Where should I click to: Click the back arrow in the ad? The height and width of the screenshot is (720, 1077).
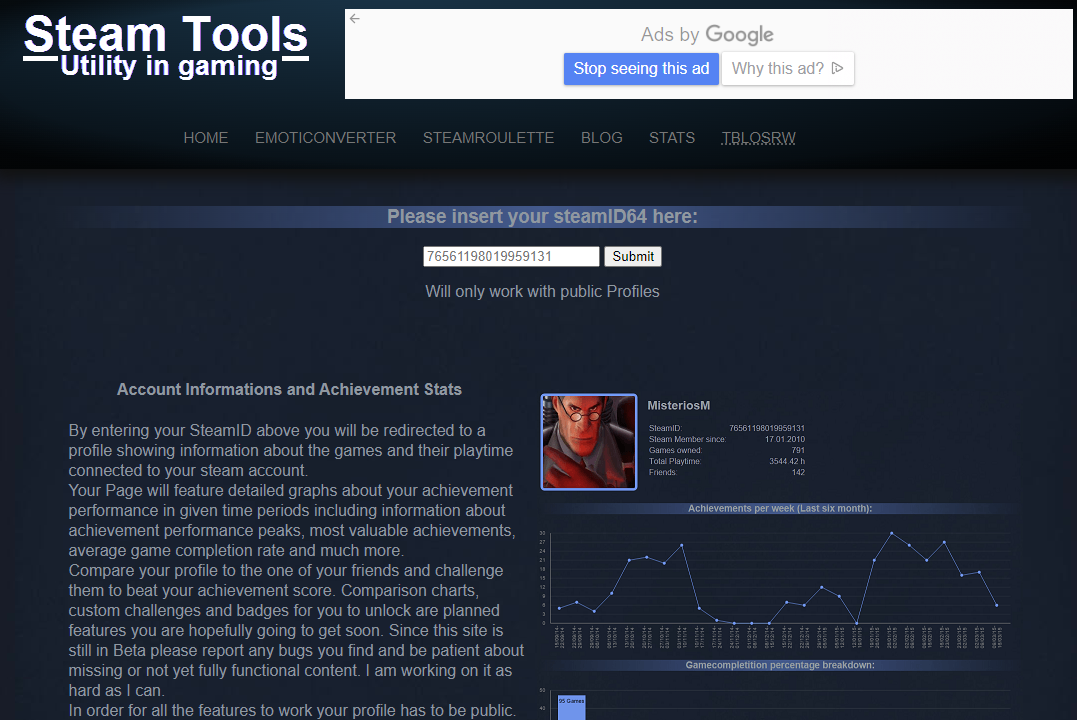(x=354, y=18)
